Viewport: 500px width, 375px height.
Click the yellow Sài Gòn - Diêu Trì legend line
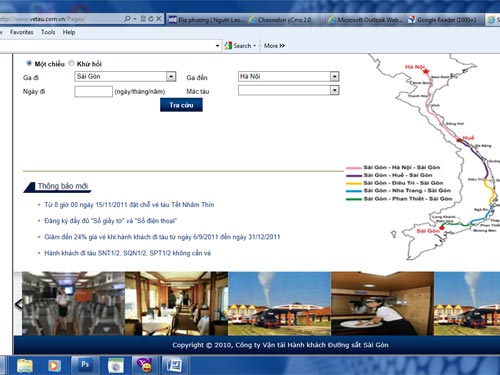point(354,183)
